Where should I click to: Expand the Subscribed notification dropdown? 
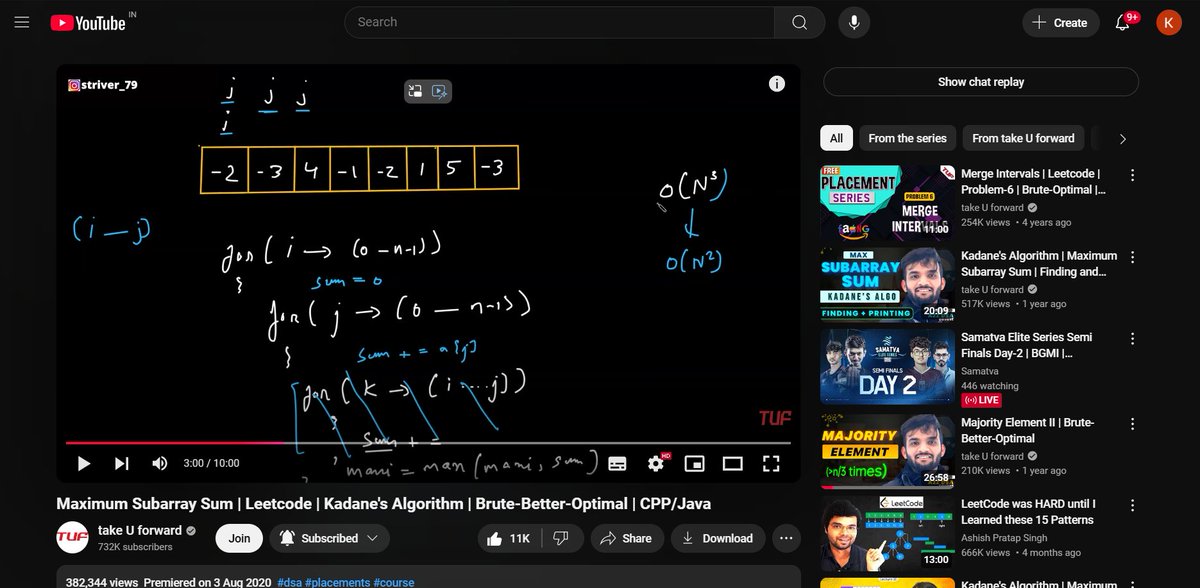point(329,538)
